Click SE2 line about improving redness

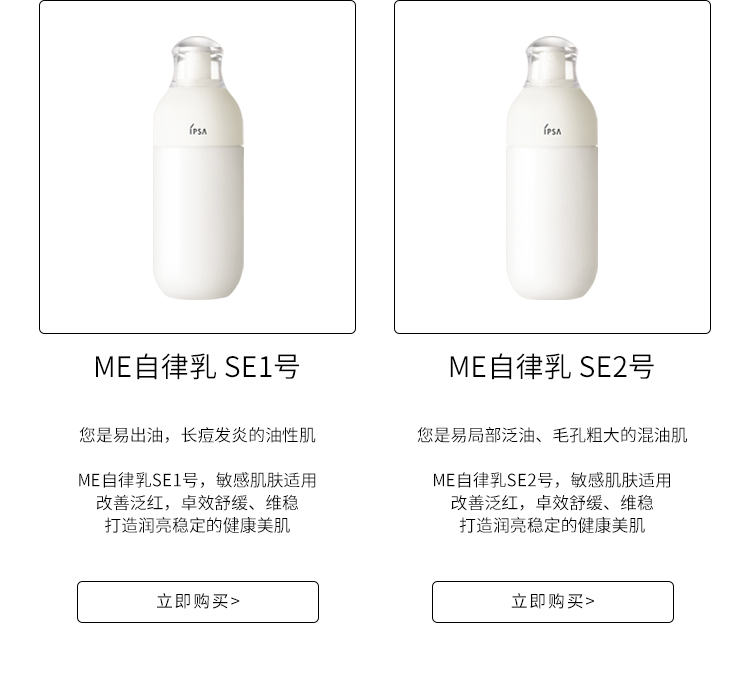point(552,503)
